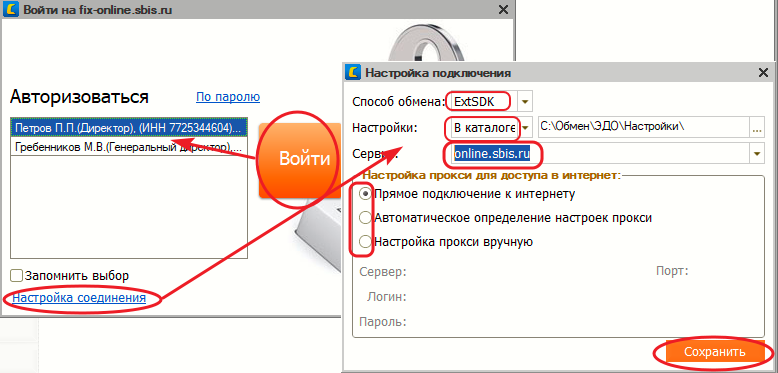Click the Настройка подключения title icon
This screenshot has height=373, width=778.
tap(353, 73)
